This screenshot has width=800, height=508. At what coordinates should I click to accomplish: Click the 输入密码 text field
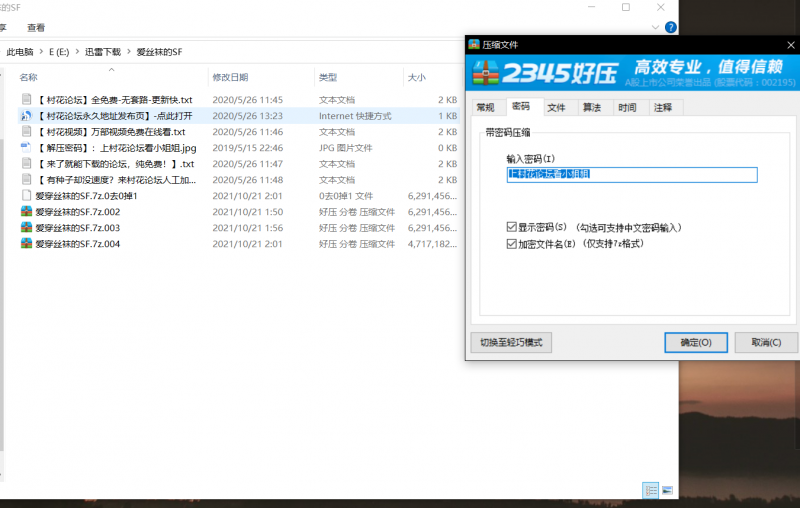[631, 174]
